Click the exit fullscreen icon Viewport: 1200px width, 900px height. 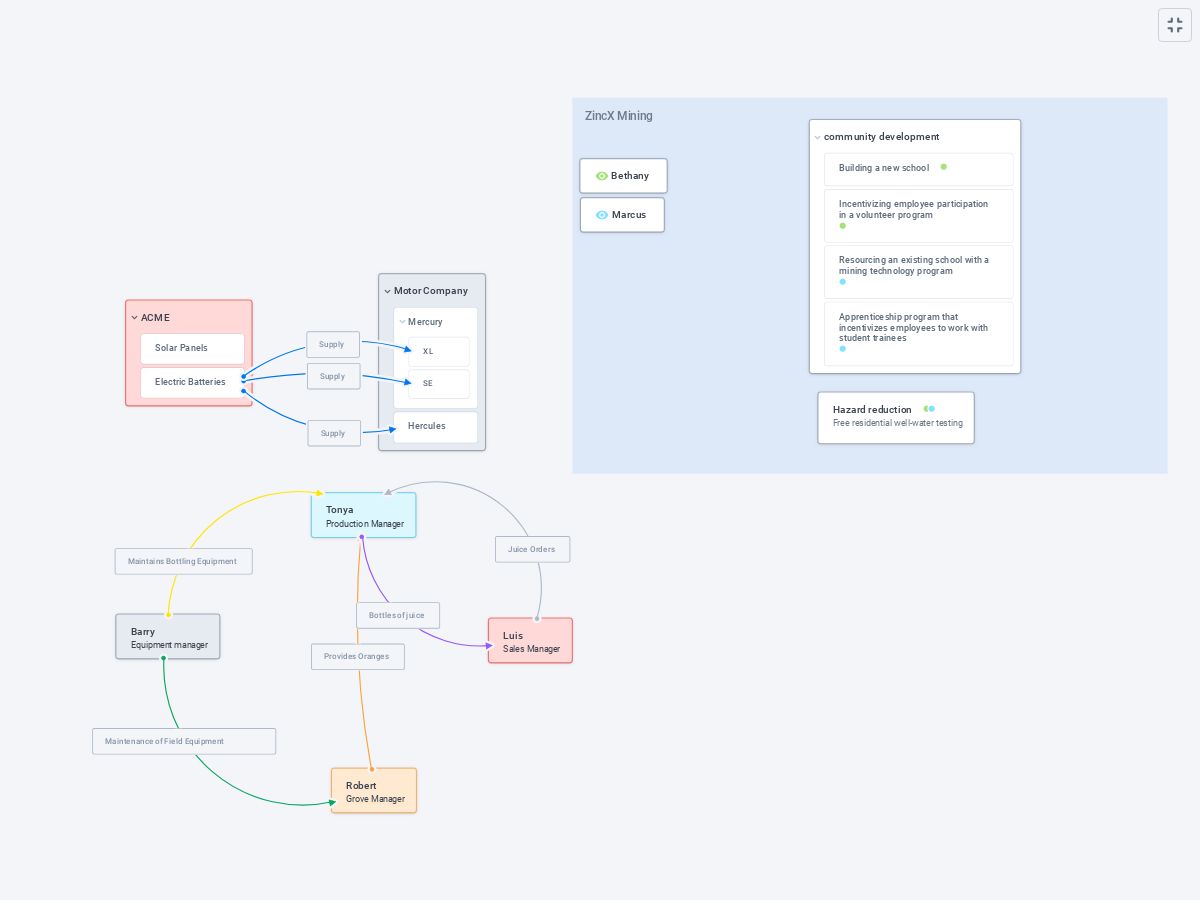pos(1175,25)
